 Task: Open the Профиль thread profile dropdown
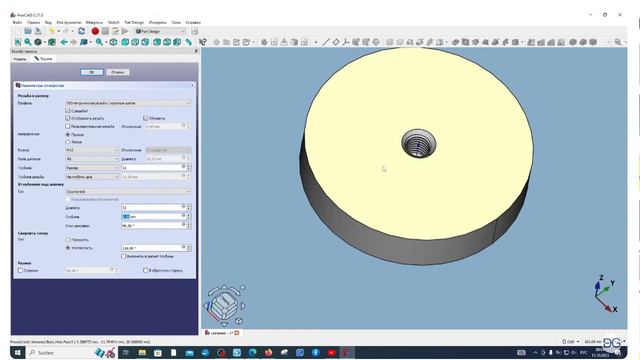point(128,103)
